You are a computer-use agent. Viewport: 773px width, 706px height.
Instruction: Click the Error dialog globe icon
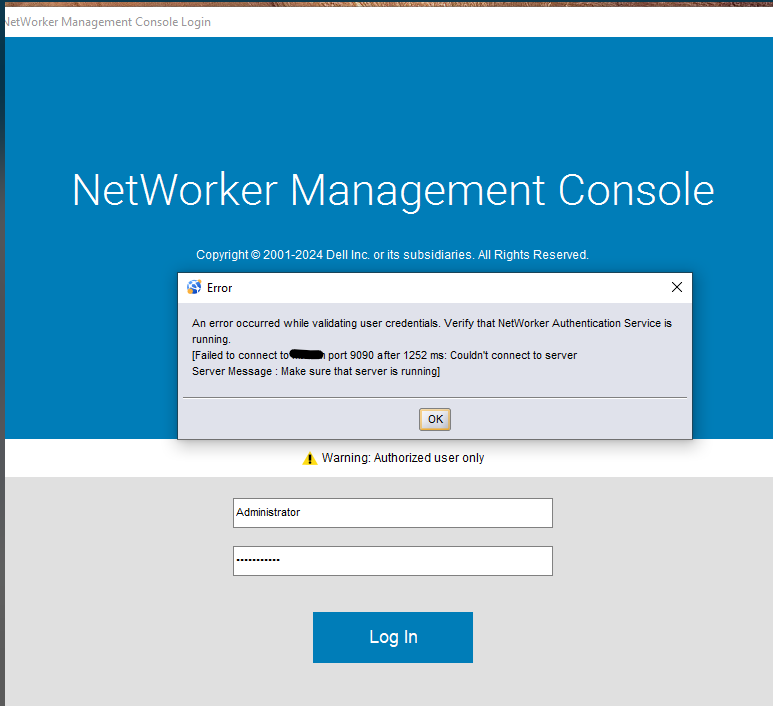(x=194, y=287)
